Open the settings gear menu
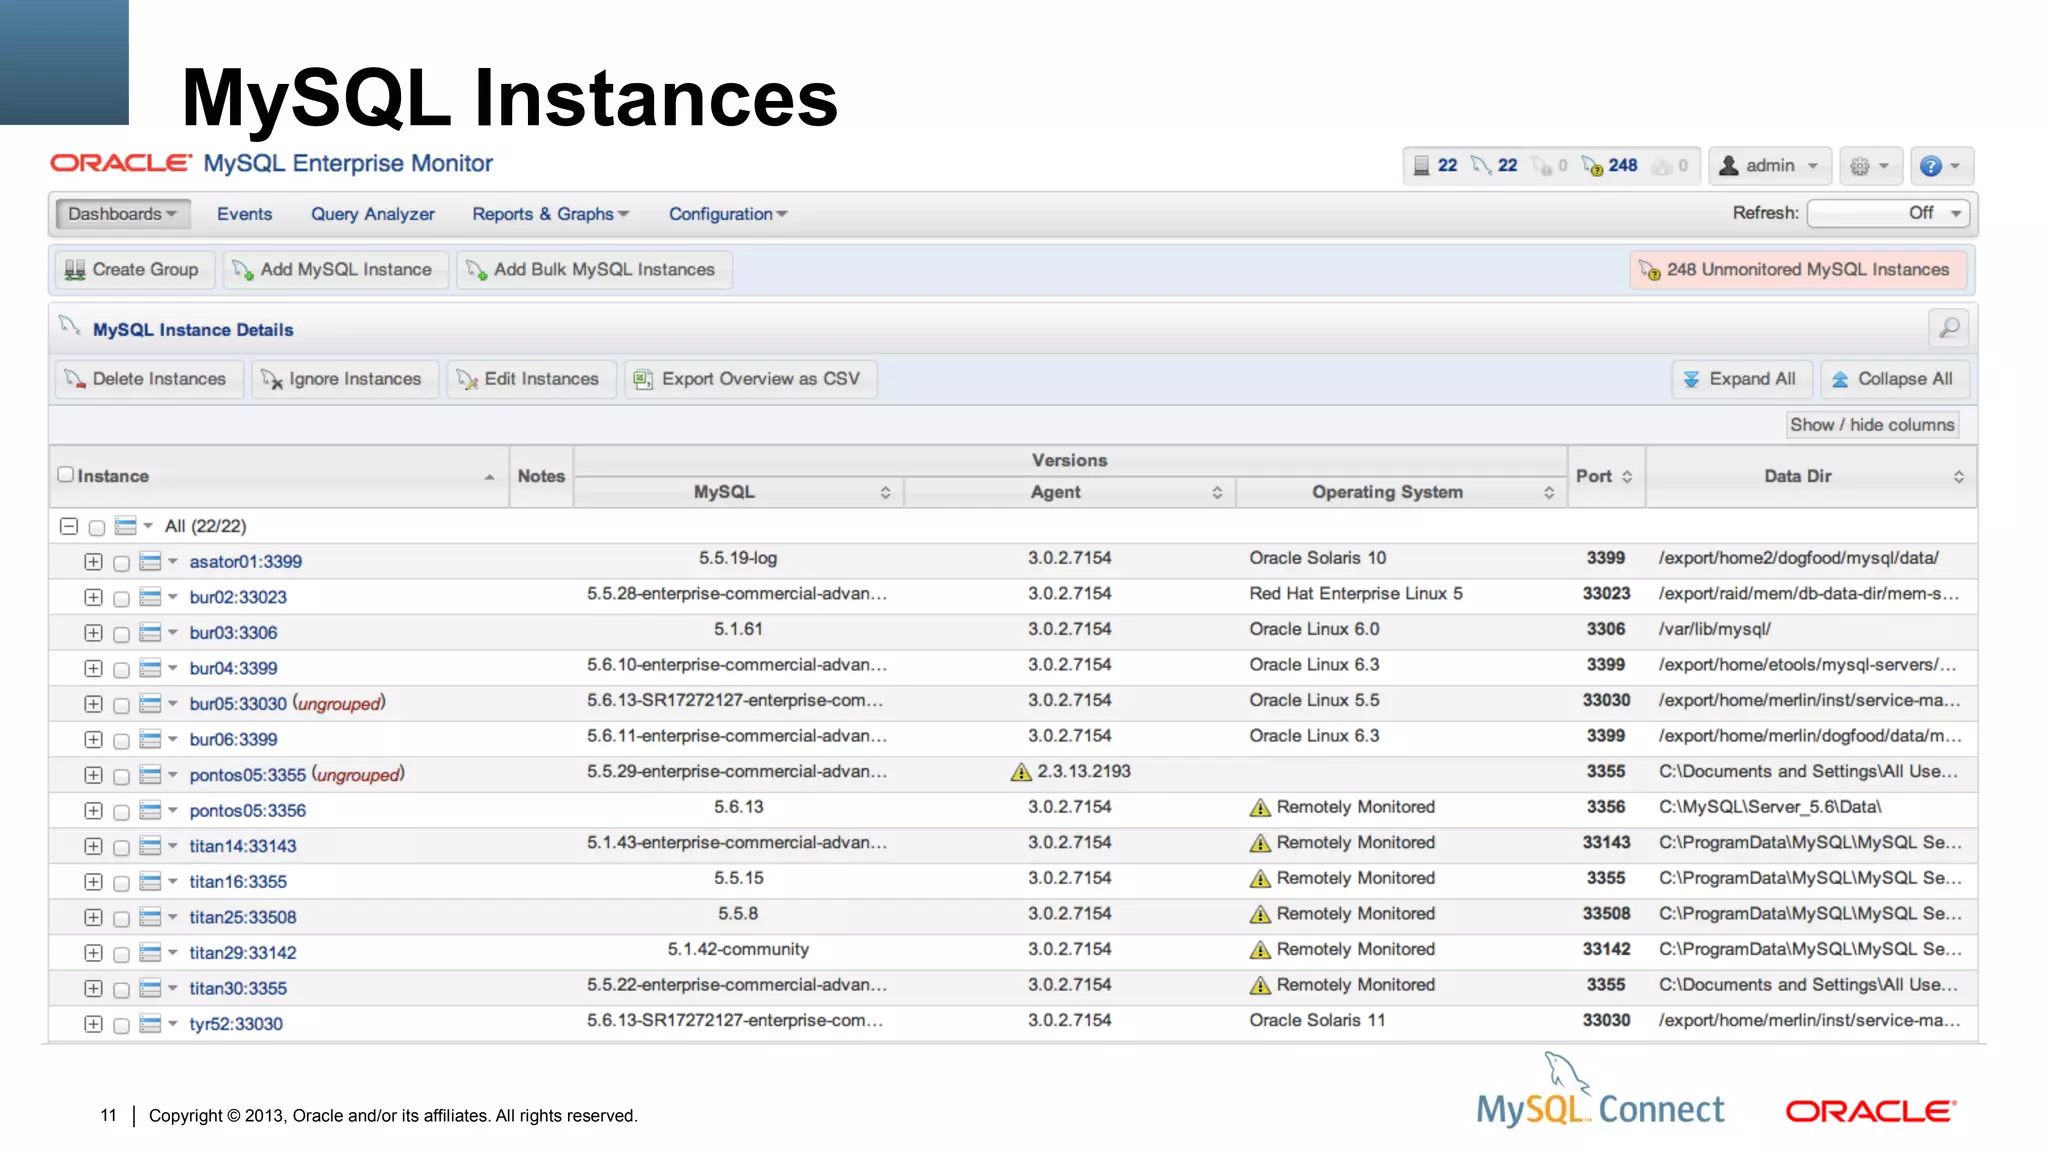 pos(1870,166)
